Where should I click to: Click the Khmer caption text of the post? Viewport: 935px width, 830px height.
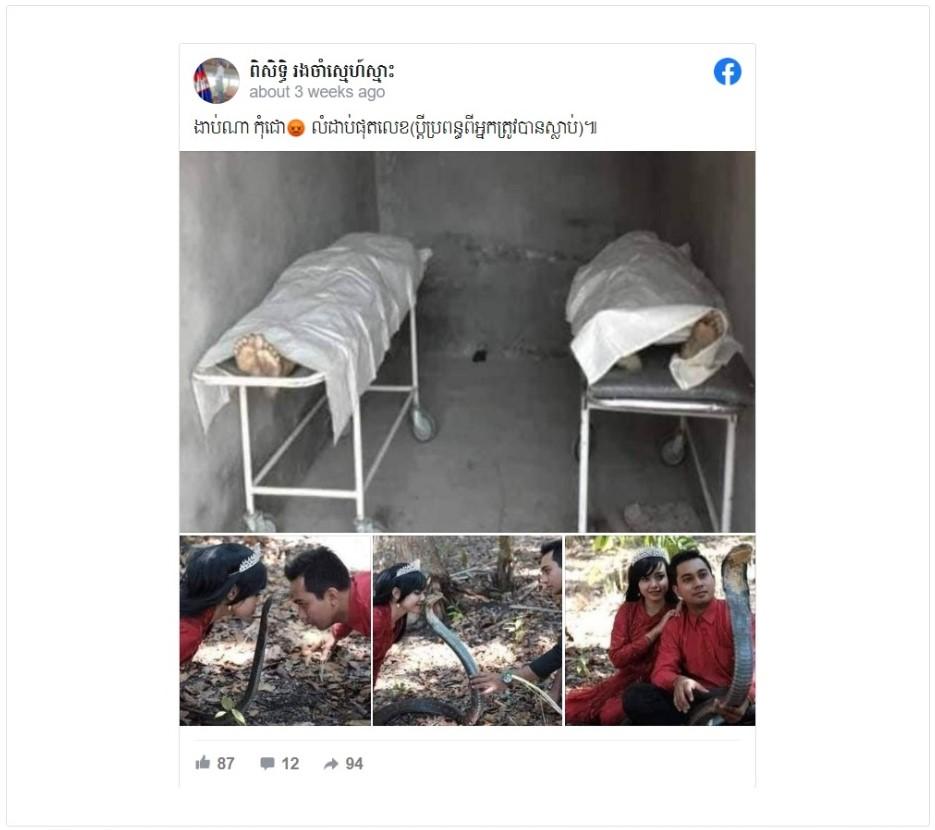pyautogui.click(x=395, y=127)
